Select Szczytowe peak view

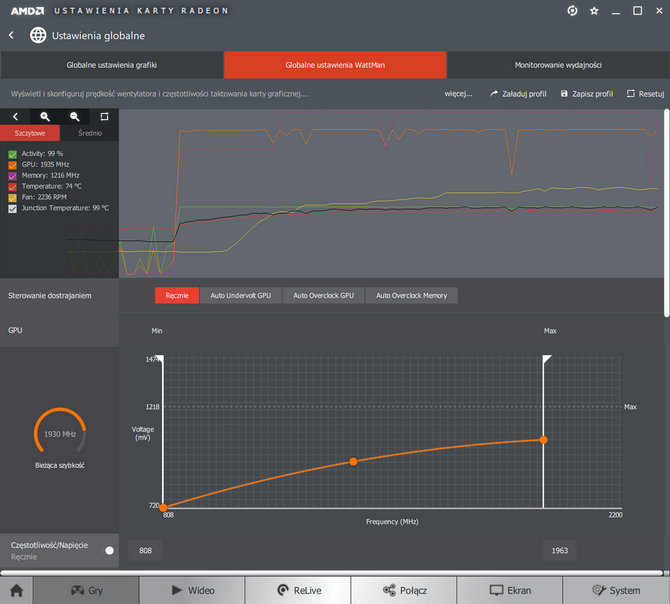[x=30, y=133]
